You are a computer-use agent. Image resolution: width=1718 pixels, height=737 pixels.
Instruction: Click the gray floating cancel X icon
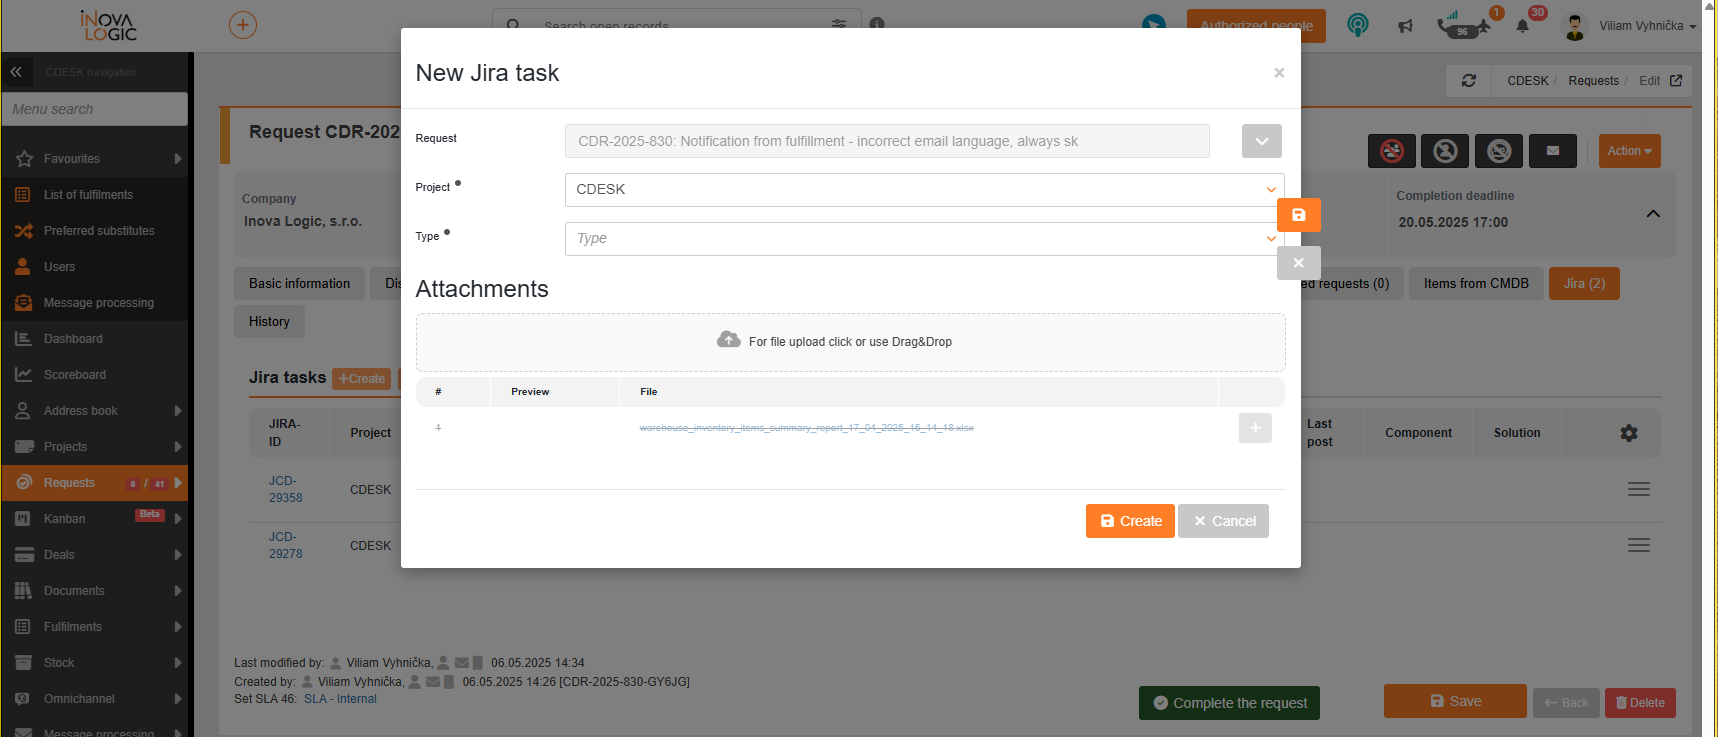pyautogui.click(x=1299, y=263)
